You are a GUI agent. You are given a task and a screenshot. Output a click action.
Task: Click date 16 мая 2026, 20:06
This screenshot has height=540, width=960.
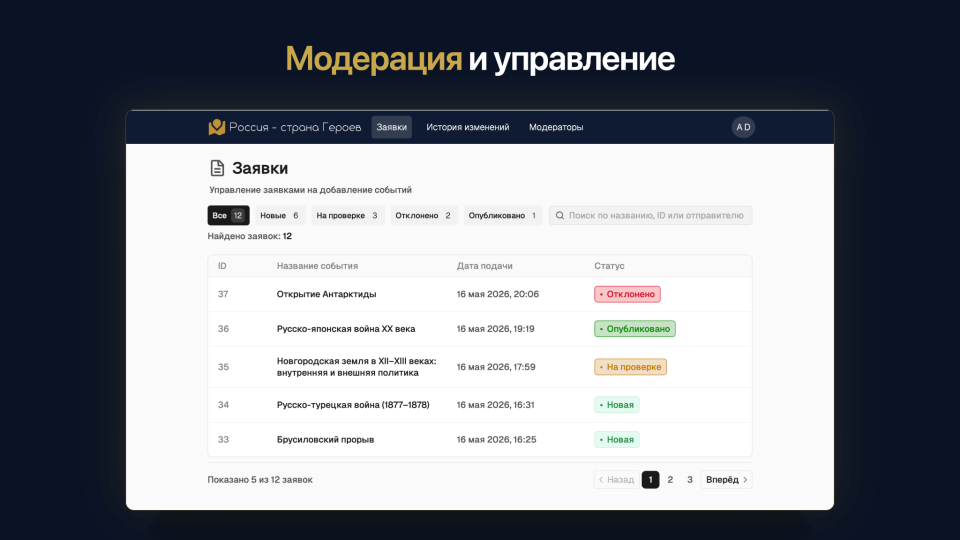pyautogui.click(x=498, y=294)
